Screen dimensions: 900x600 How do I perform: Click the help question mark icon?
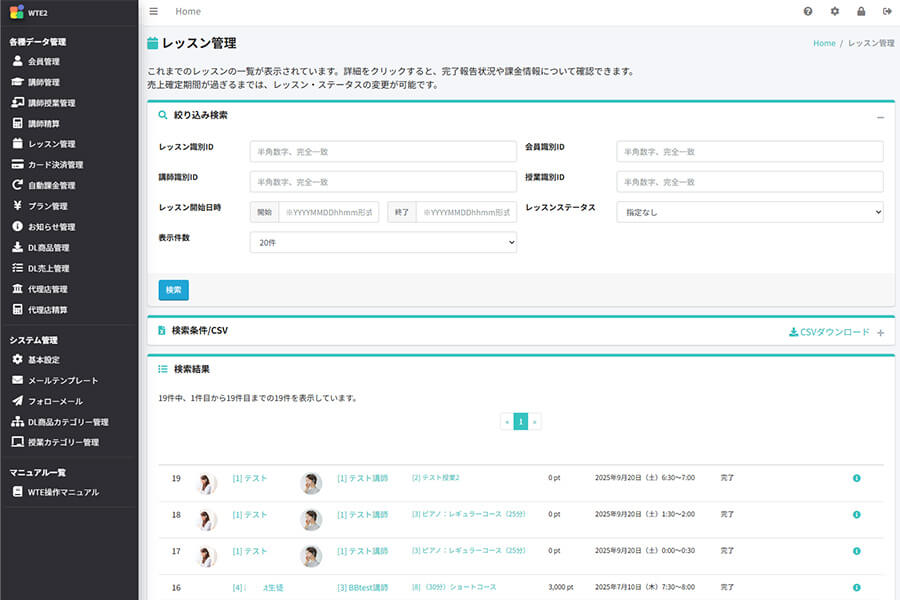pos(808,12)
